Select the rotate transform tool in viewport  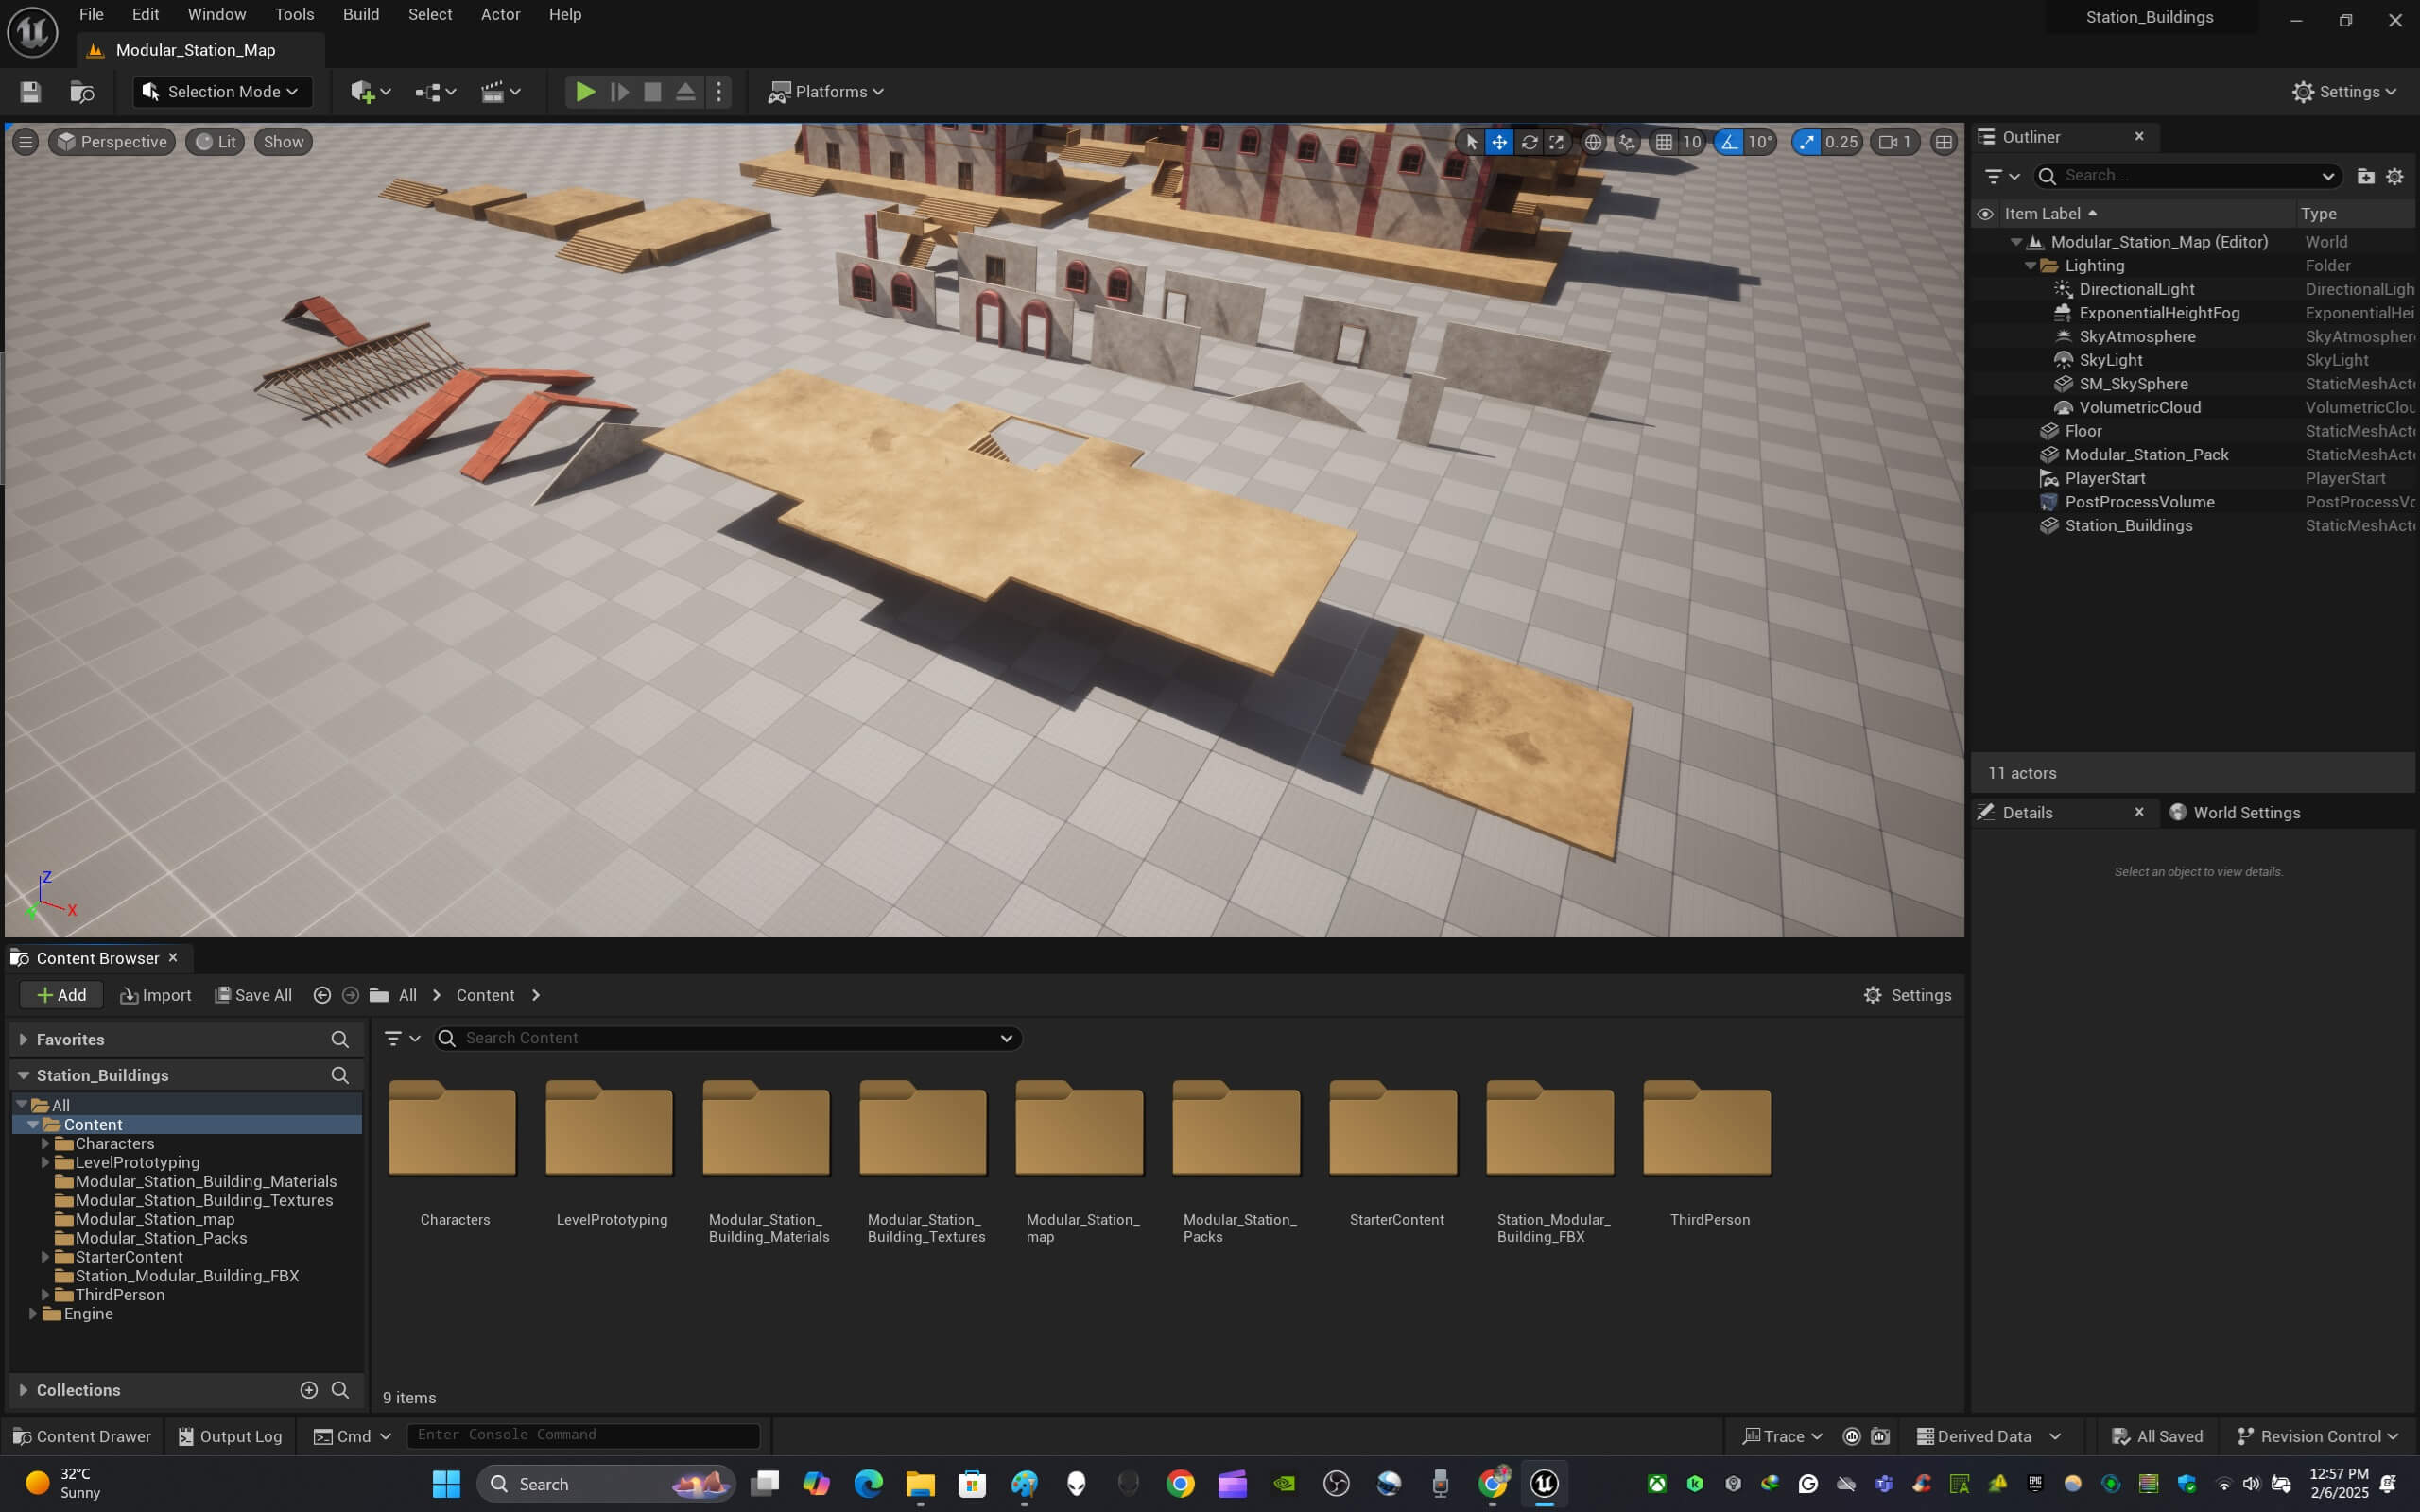click(1529, 142)
